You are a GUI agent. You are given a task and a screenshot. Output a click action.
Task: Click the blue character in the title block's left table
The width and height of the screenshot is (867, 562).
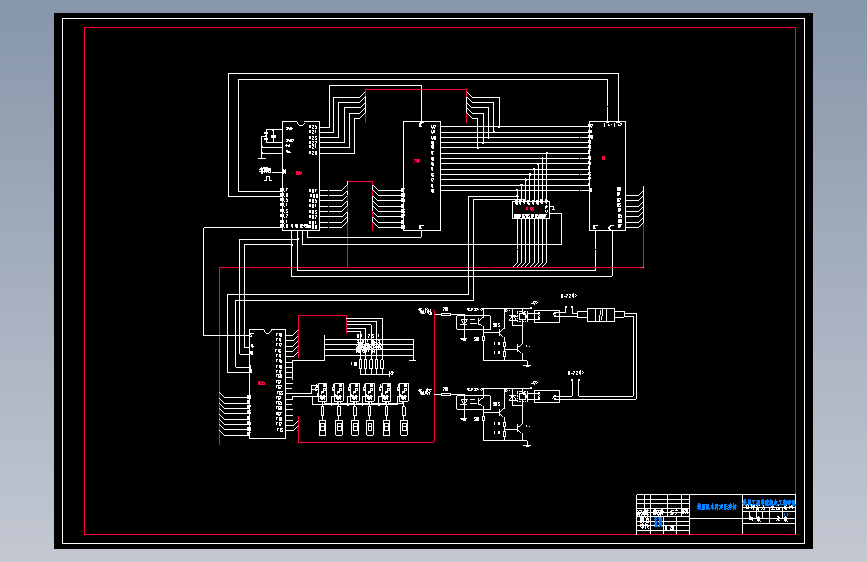tap(658, 522)
